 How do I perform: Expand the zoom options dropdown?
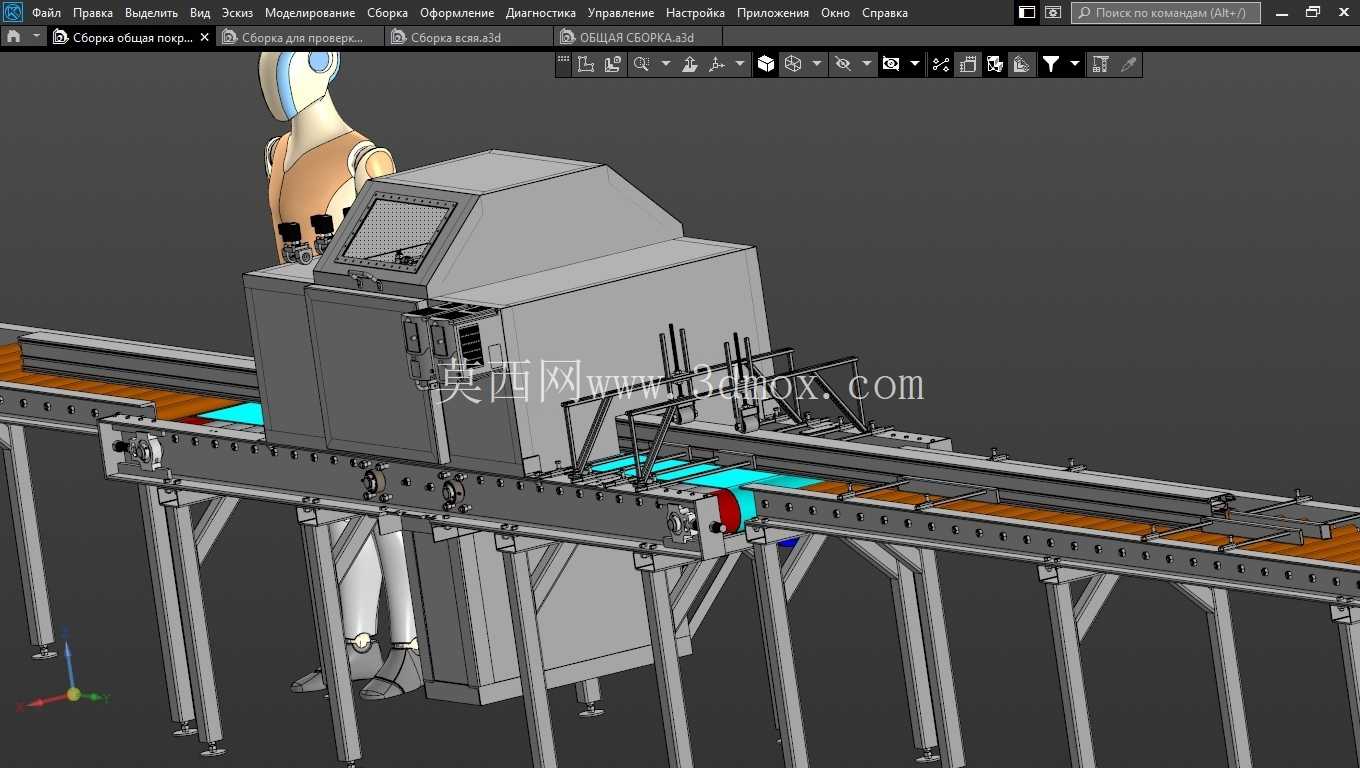(665, 64)
